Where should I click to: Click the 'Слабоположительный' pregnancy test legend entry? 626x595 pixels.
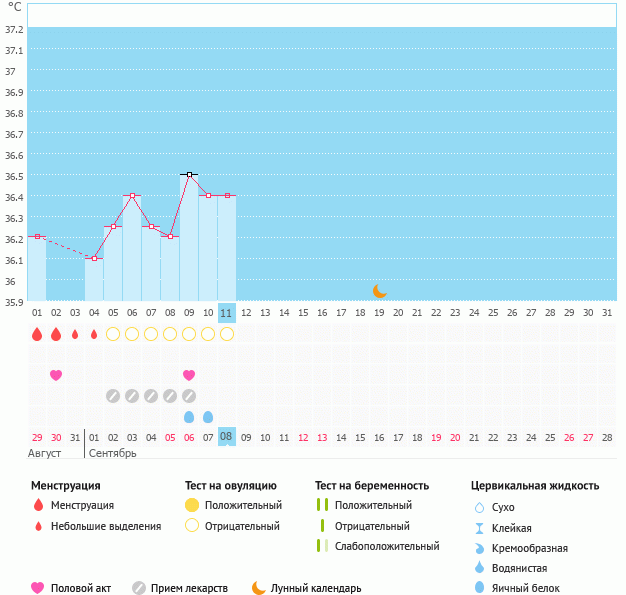point(386,546)
